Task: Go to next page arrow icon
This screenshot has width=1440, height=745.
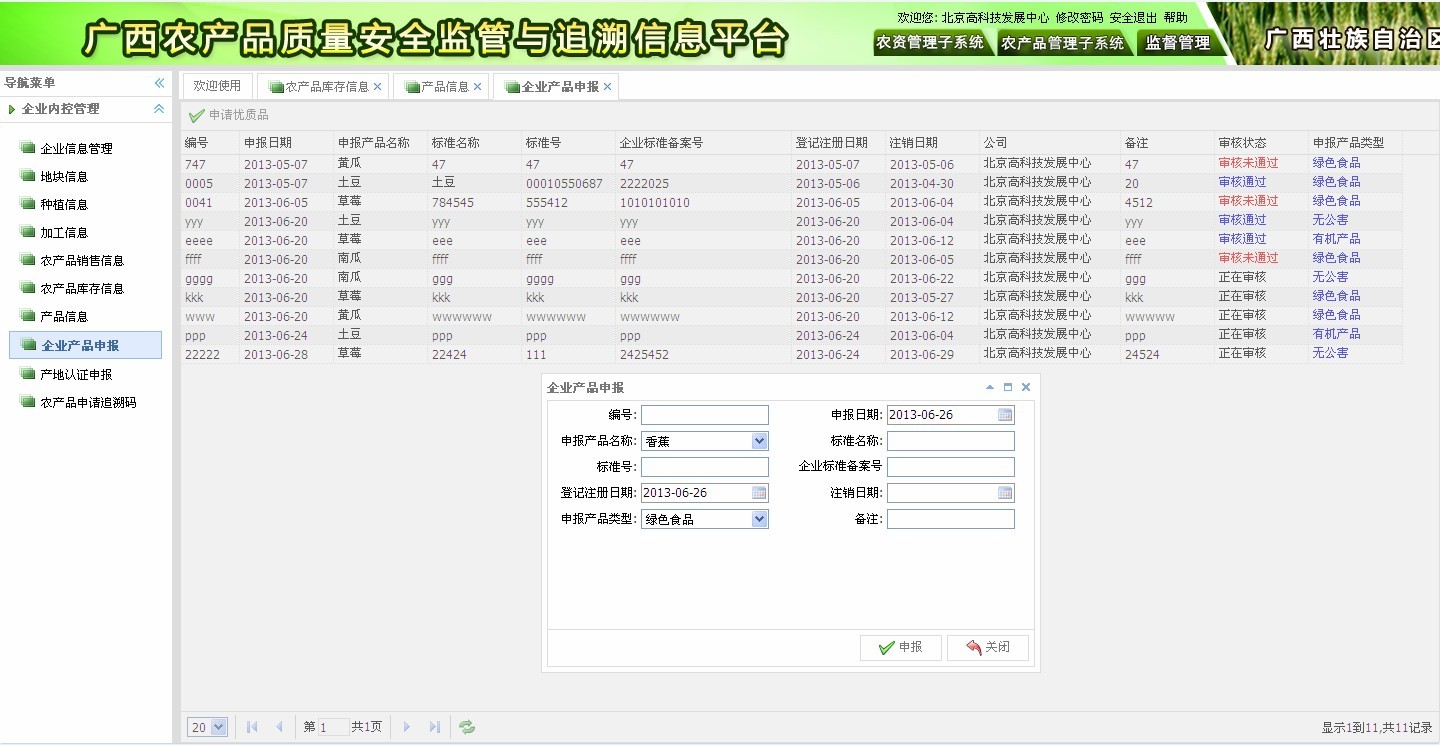Action: point(406,727)
